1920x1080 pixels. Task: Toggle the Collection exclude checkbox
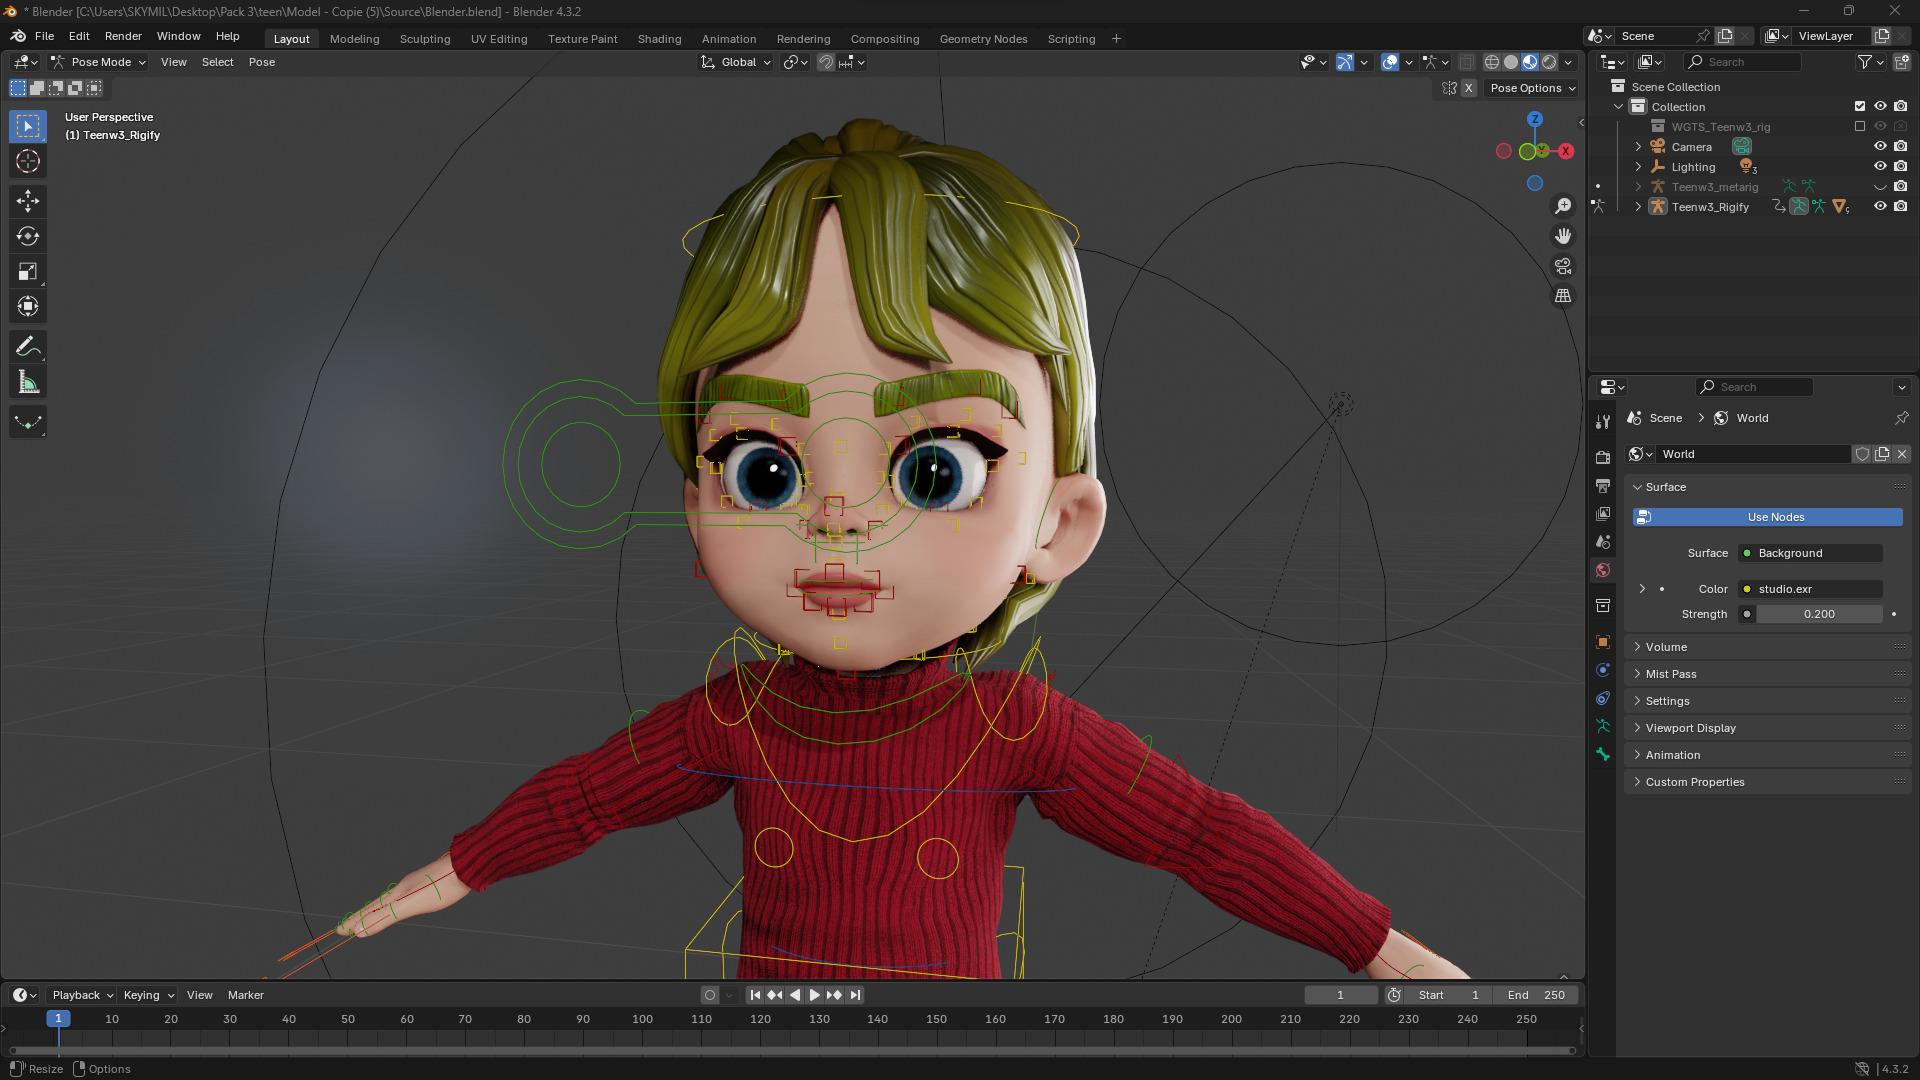(1860, 106)
